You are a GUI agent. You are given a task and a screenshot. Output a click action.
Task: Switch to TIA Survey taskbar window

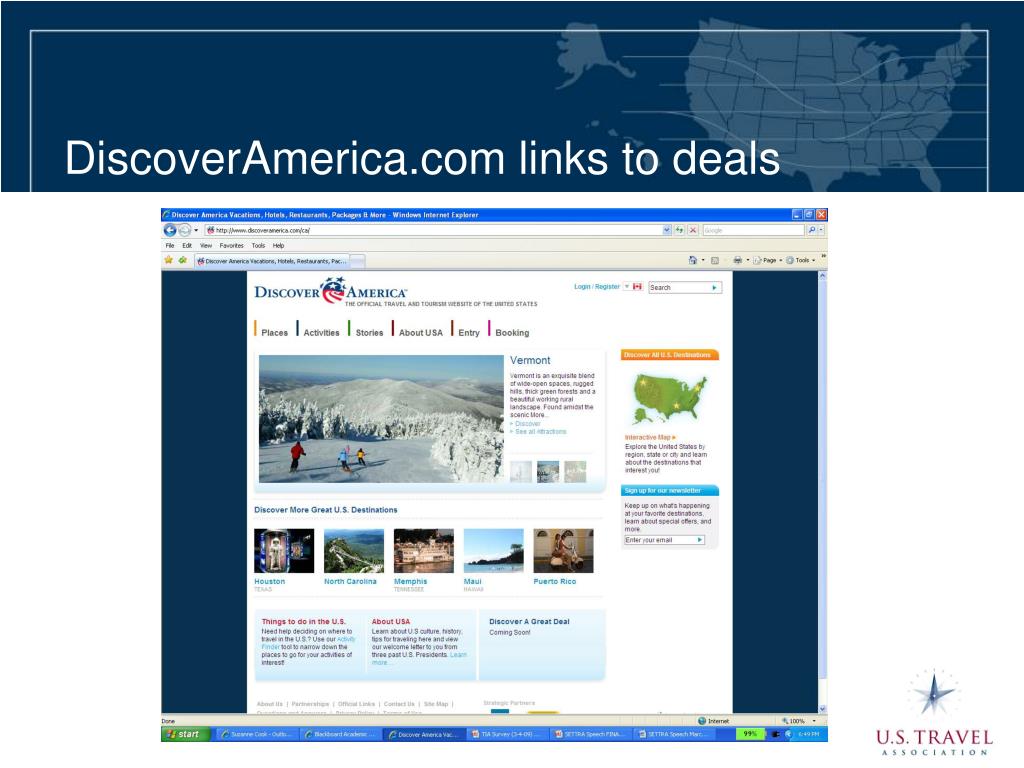[x=507, y=734]
